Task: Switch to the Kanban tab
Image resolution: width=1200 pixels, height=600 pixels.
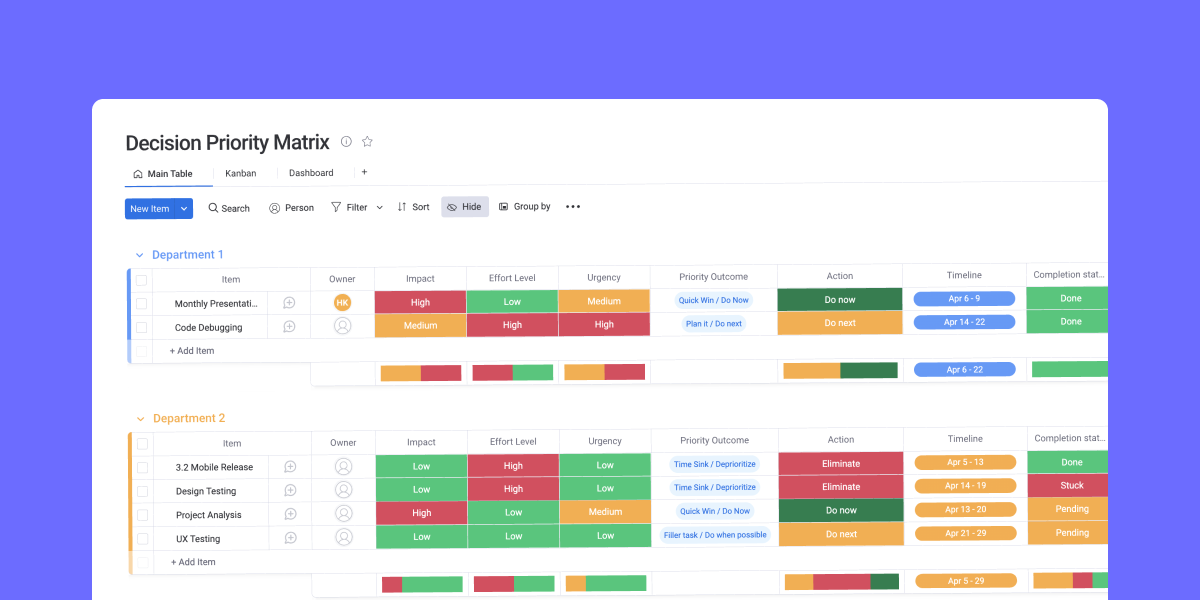Action: (x=240, y=173)
